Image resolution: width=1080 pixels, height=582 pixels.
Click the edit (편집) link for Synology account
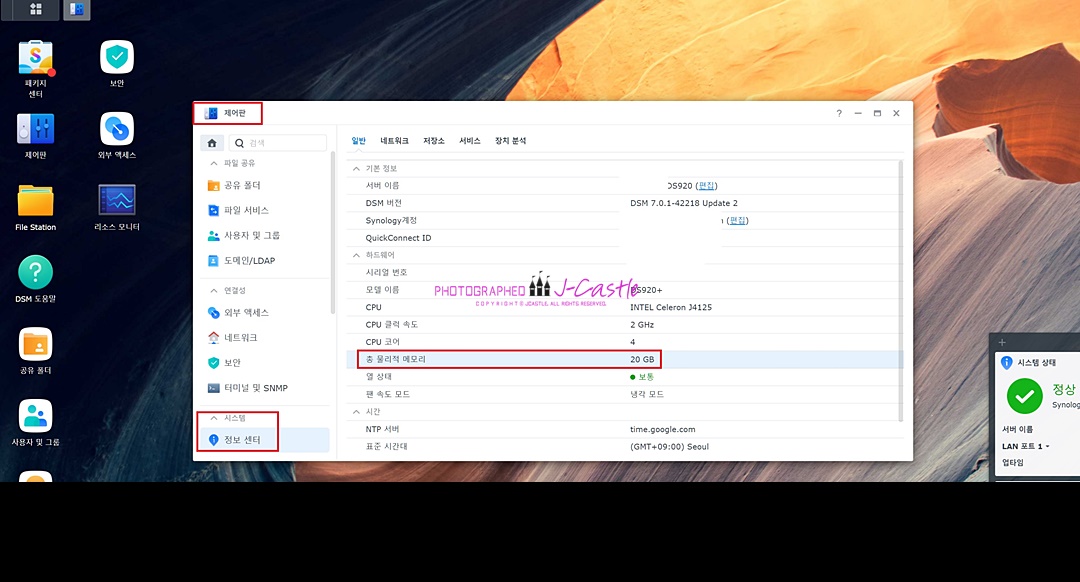(738, 220)
